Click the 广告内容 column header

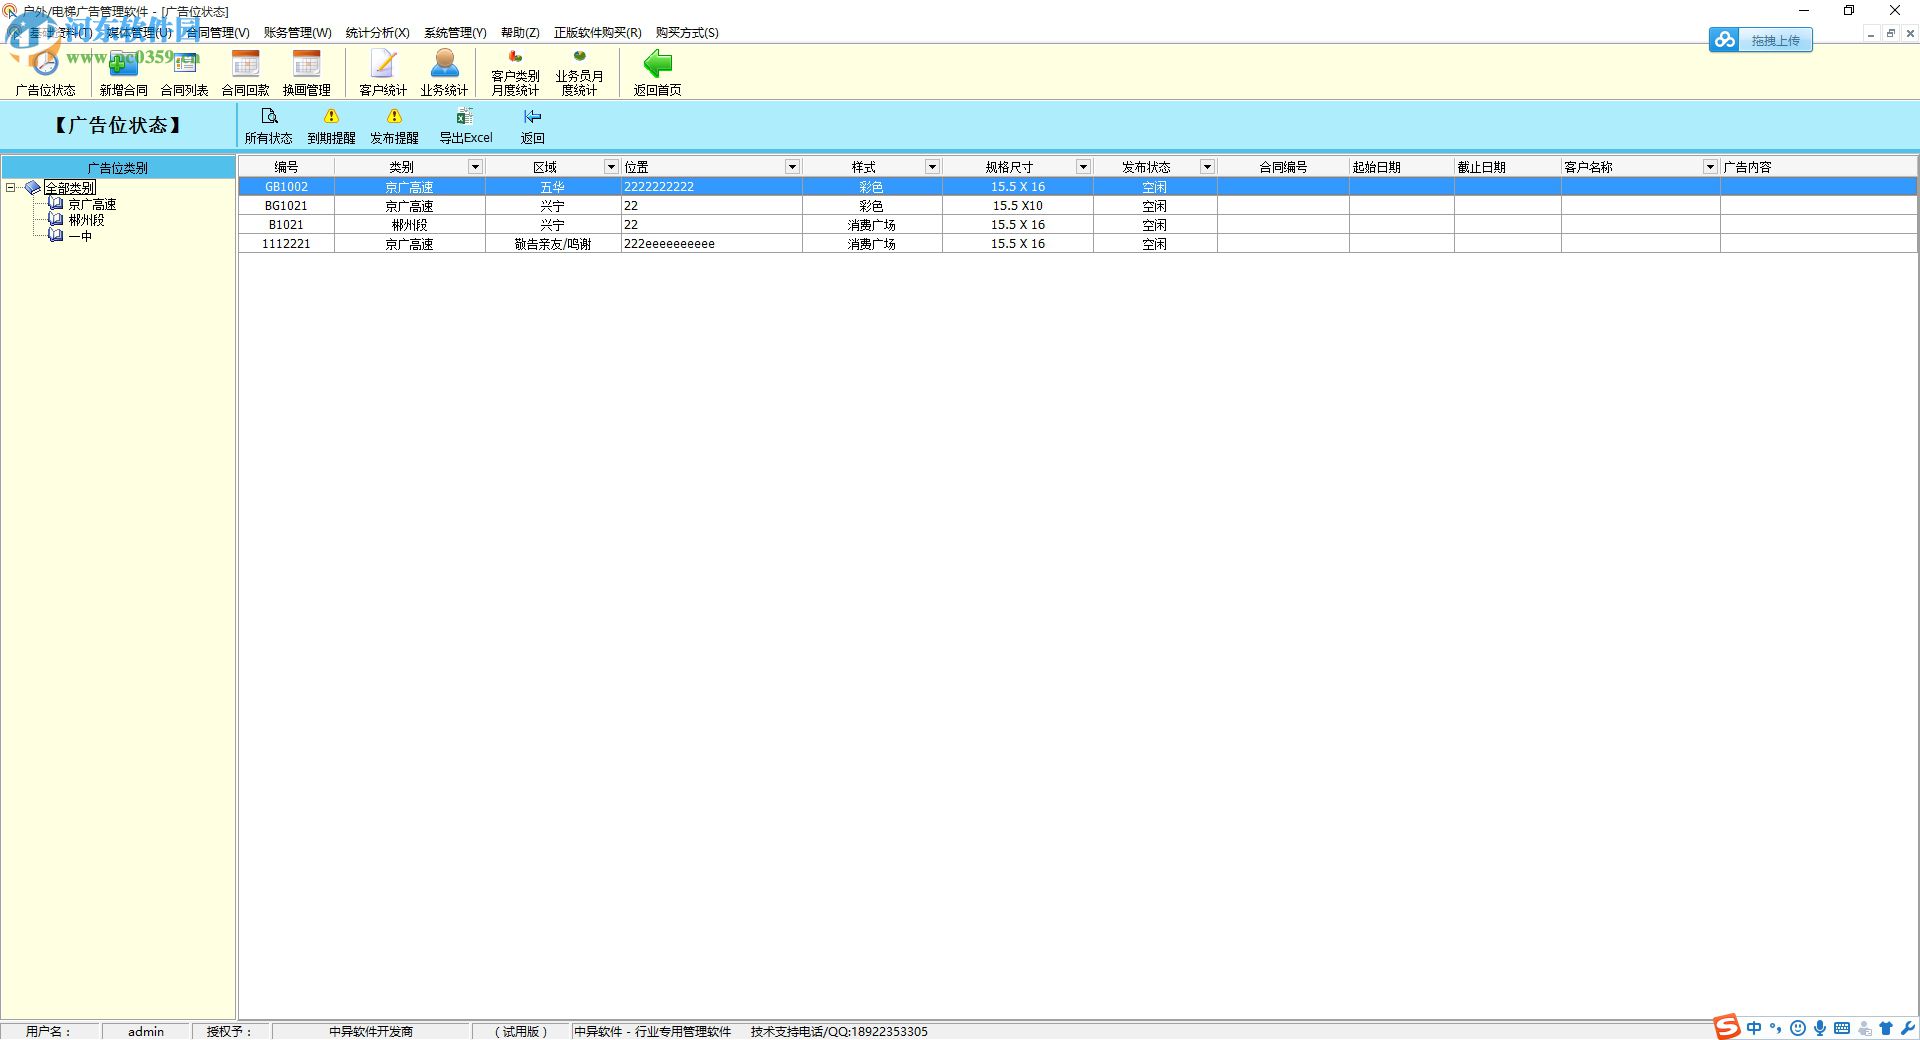(x=1819, y=167)
